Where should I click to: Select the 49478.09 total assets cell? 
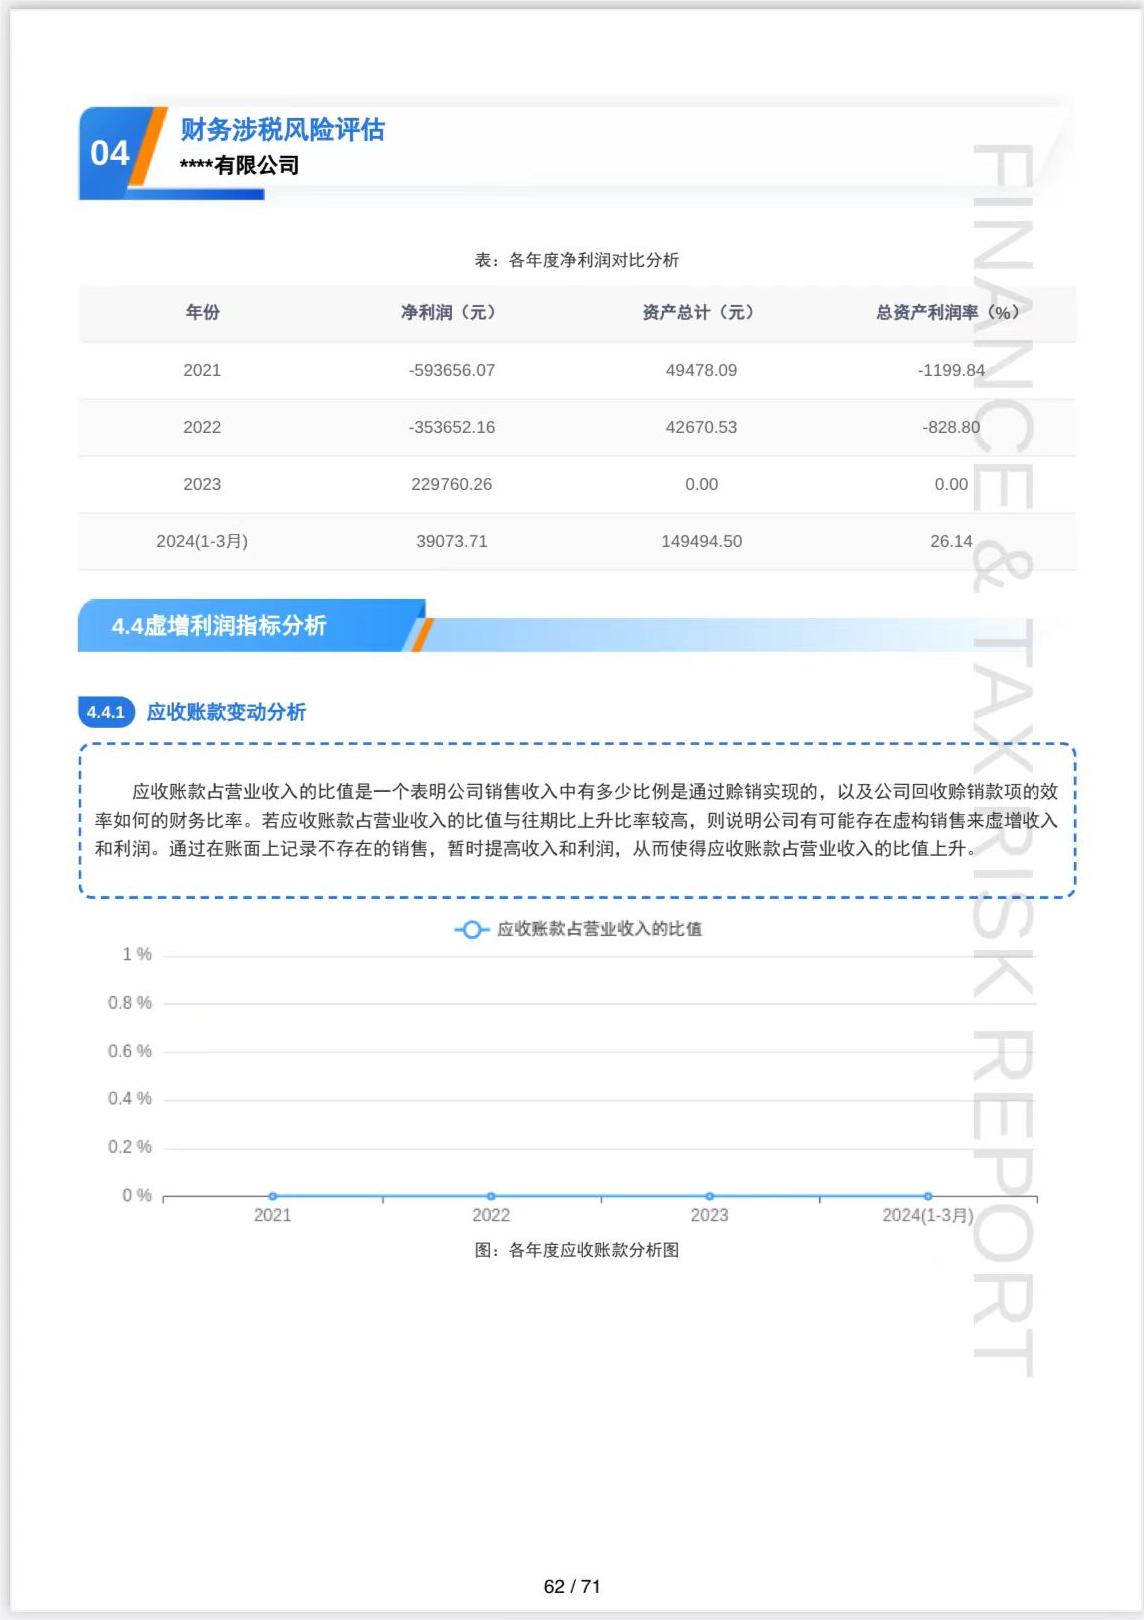point(702,370)
